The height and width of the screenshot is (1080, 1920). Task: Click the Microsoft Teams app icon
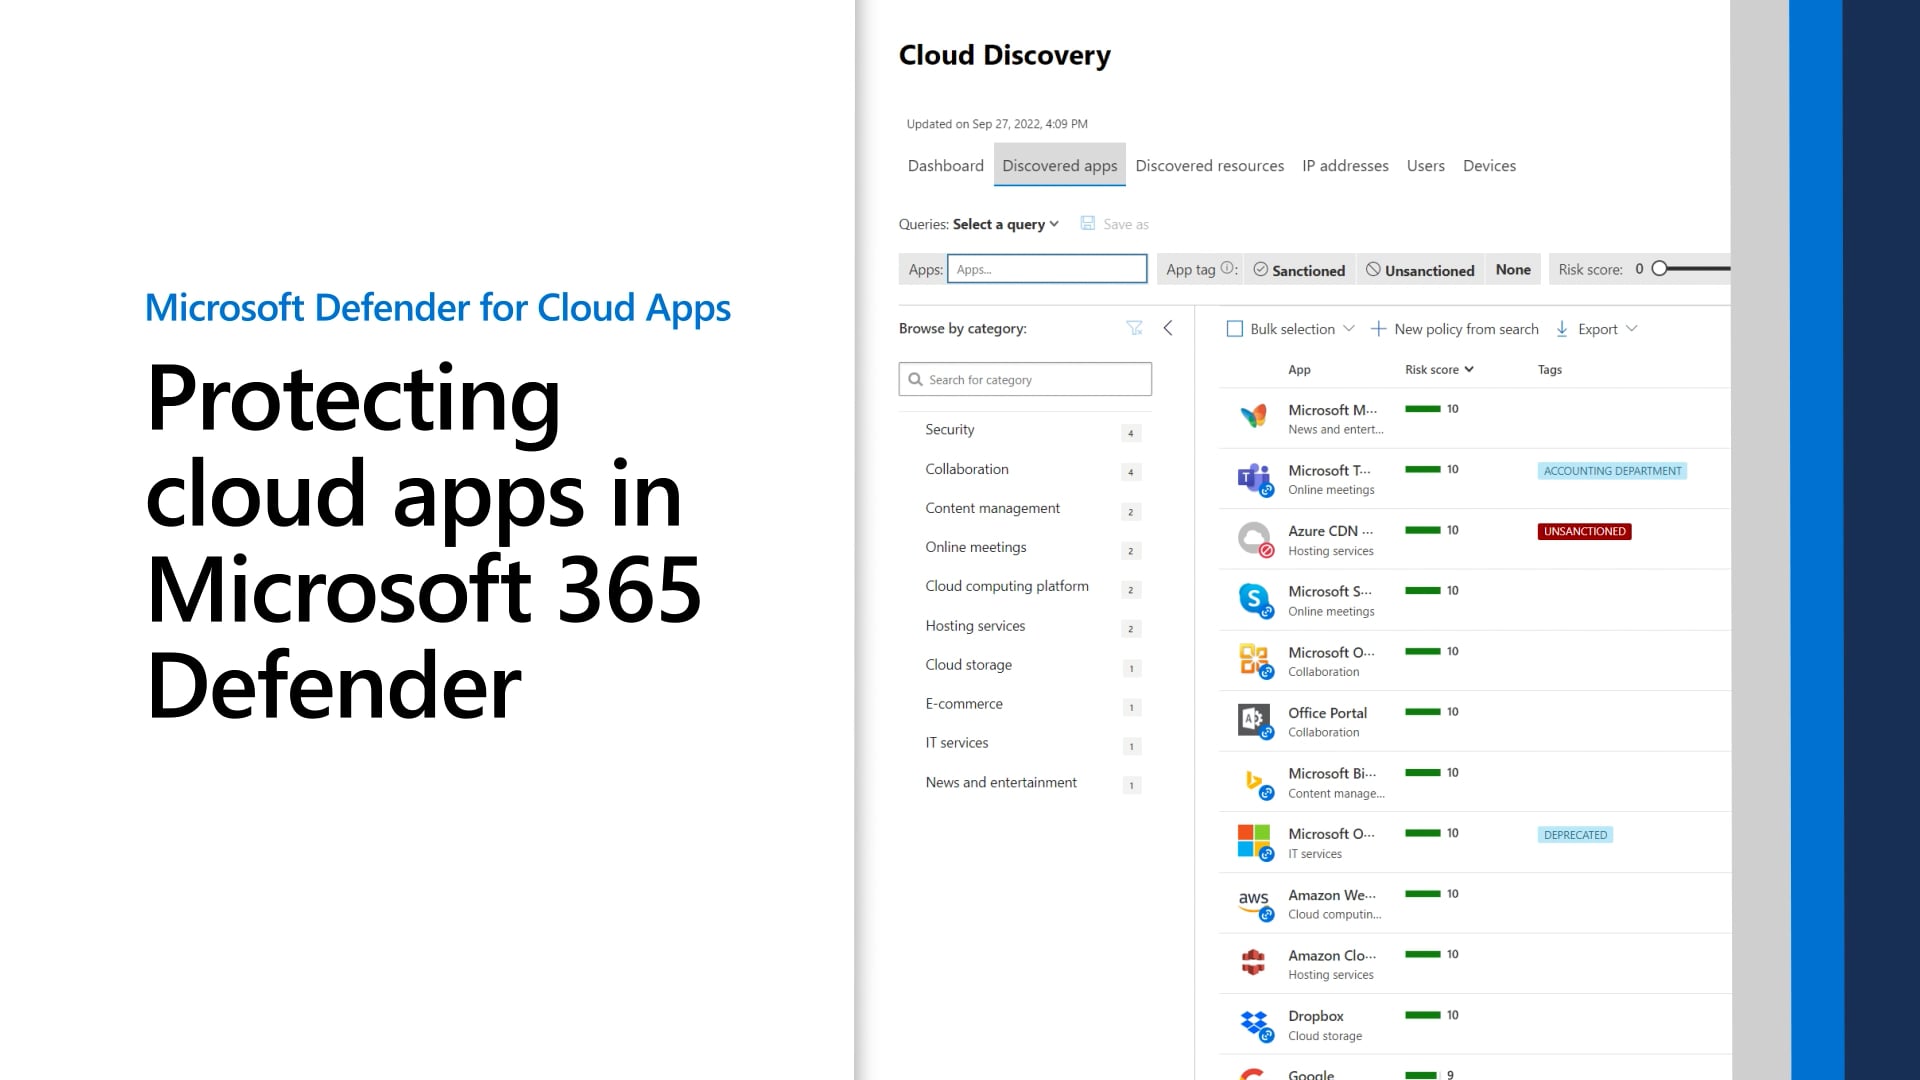click(x=1253, y=479)
